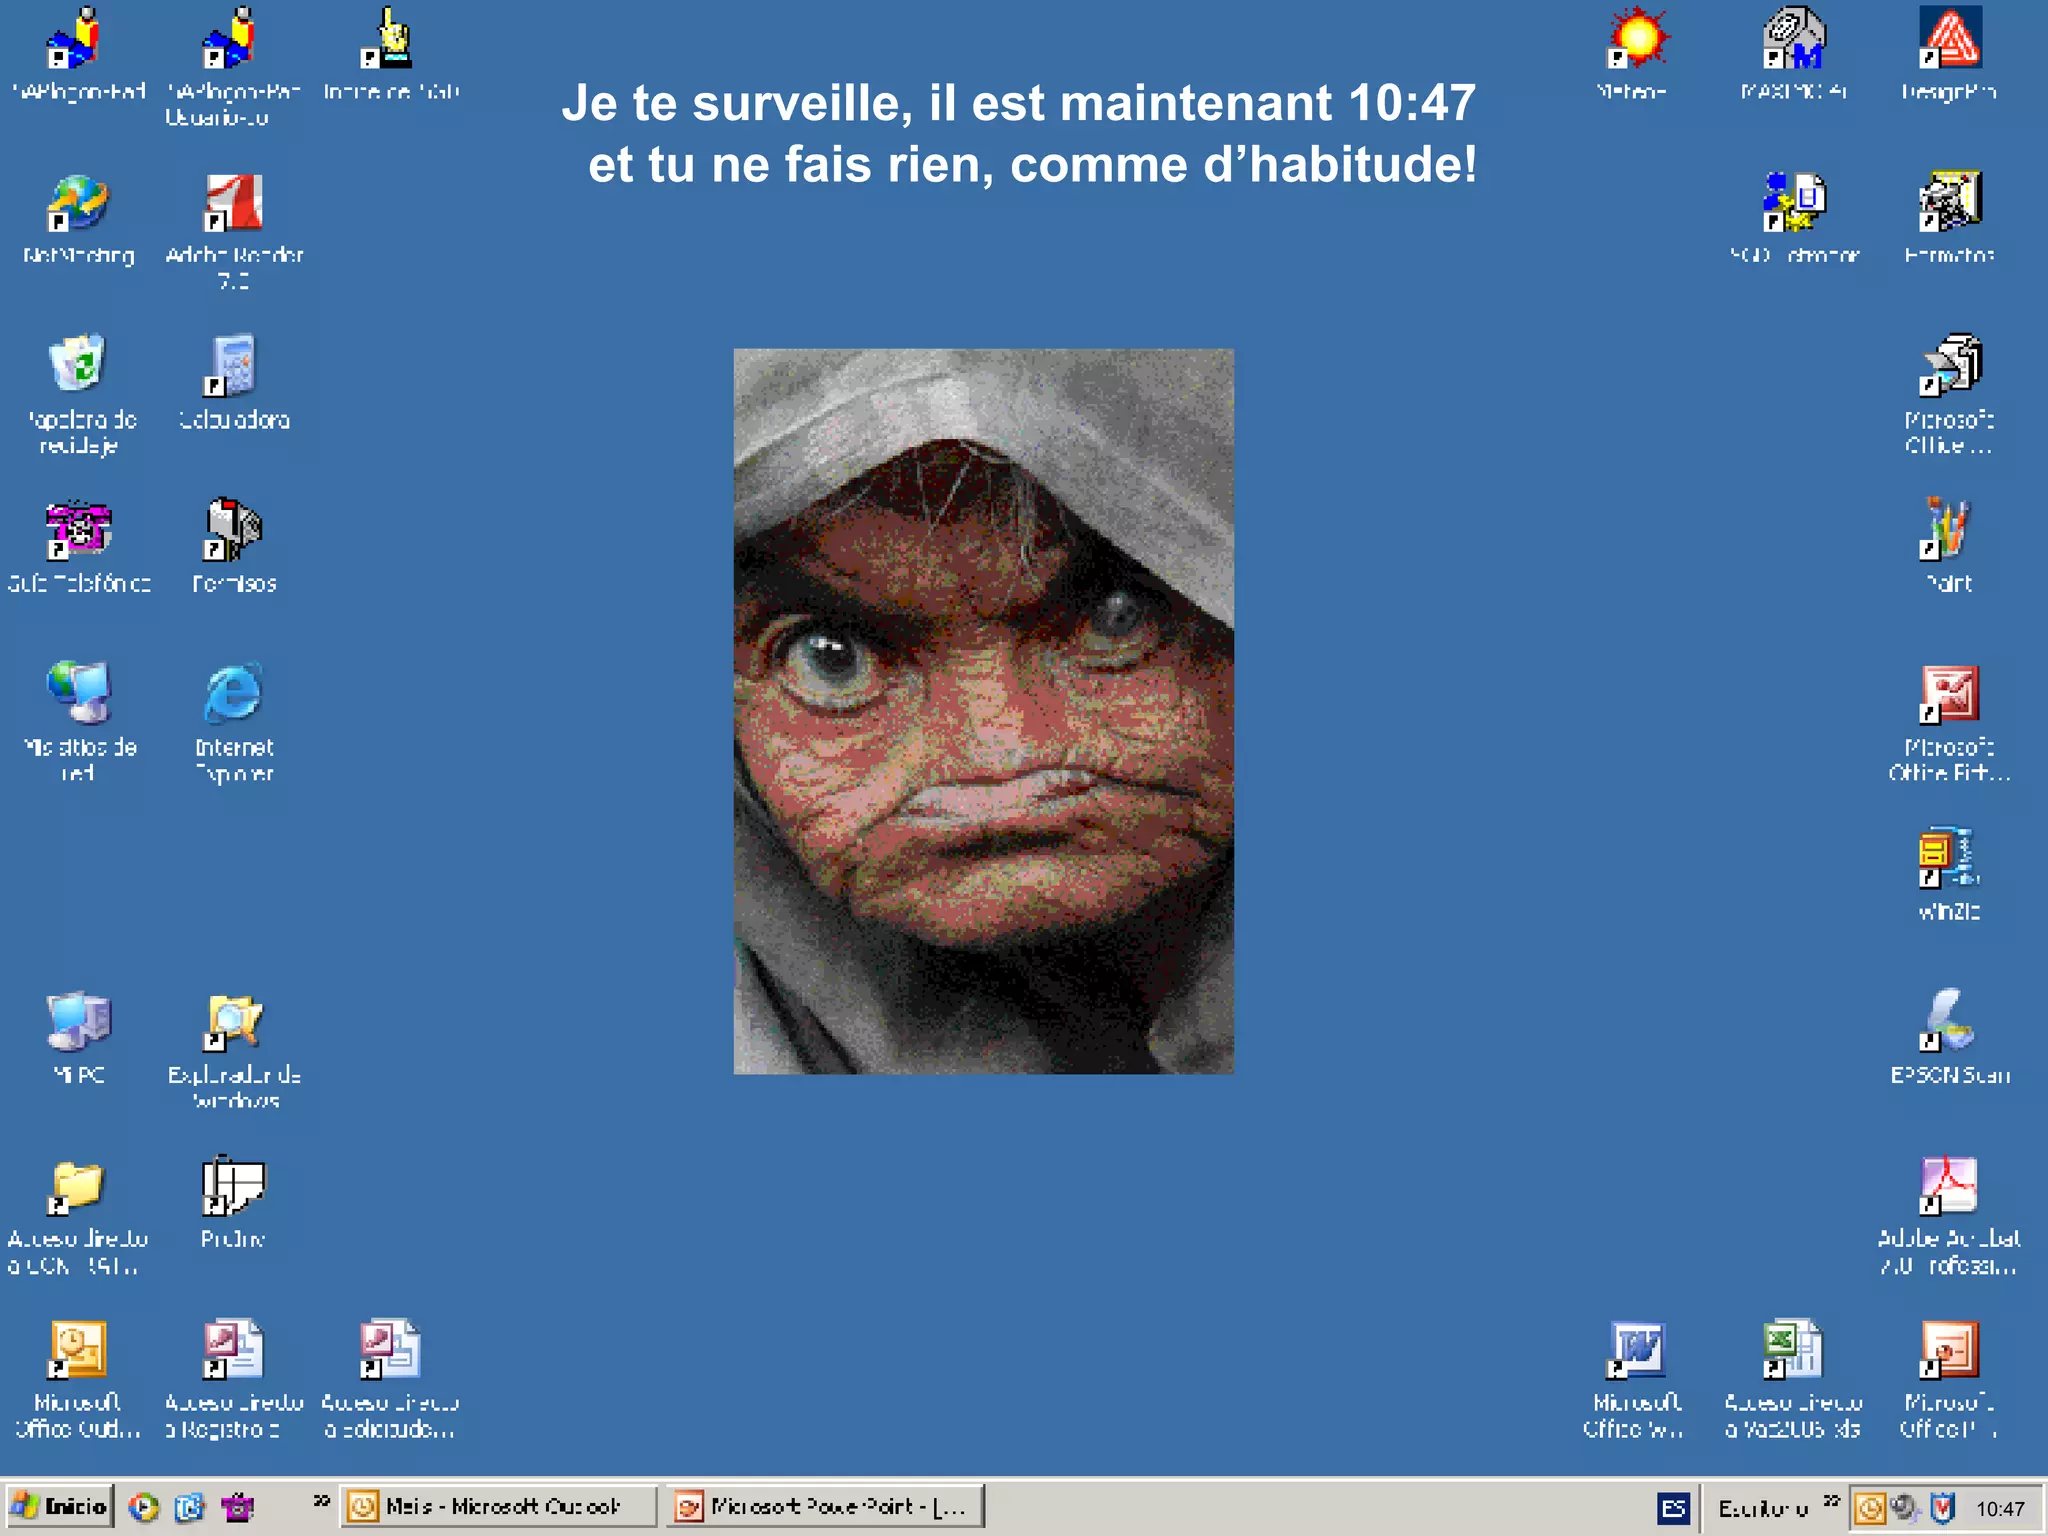
Task: Switch to Microsoft Outlook taskbar button
Action: click(x=499, y=1507)
